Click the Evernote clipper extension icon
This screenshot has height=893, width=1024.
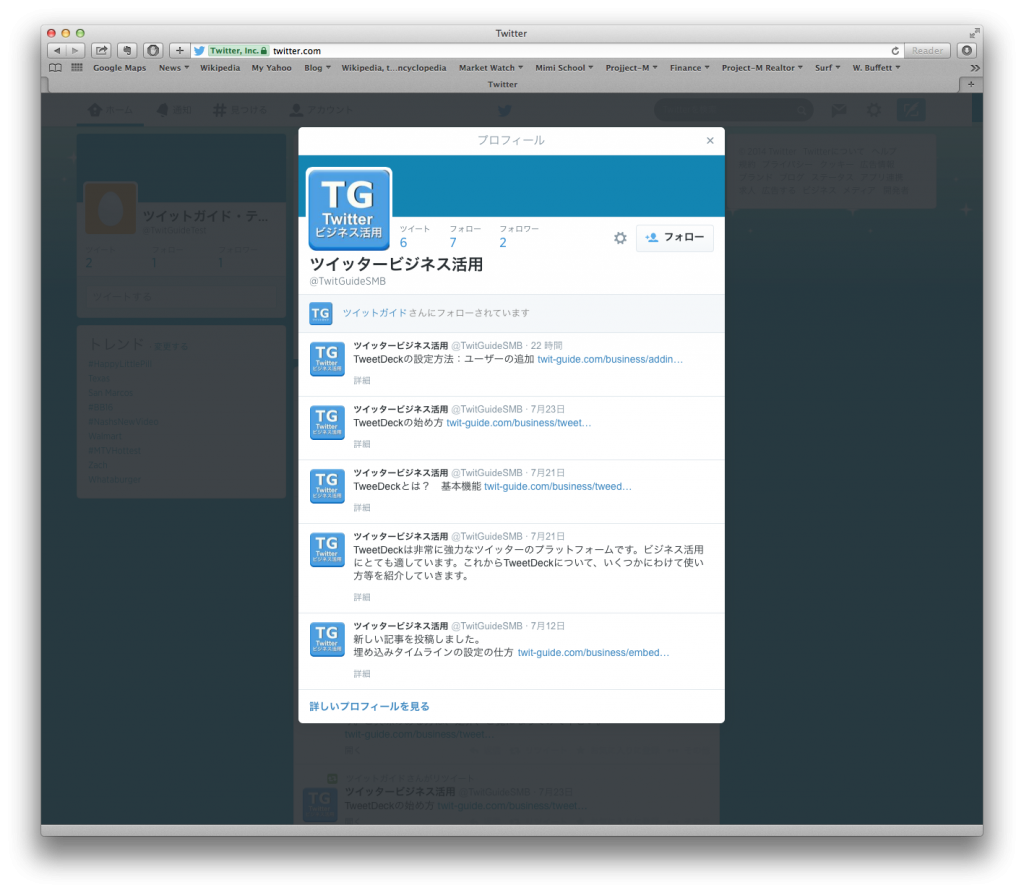coord(127,50)
